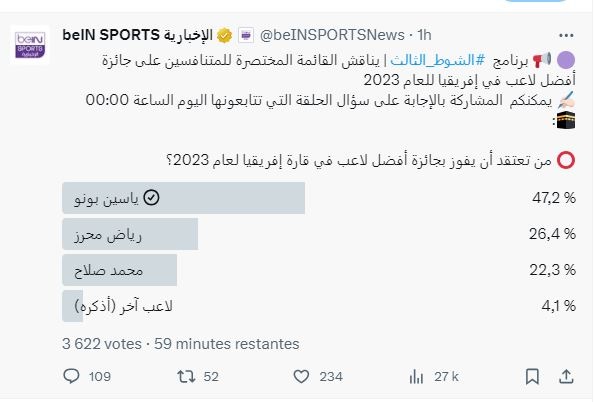Open the beIN SPORTS الإخبارية account name

point(137,35)
